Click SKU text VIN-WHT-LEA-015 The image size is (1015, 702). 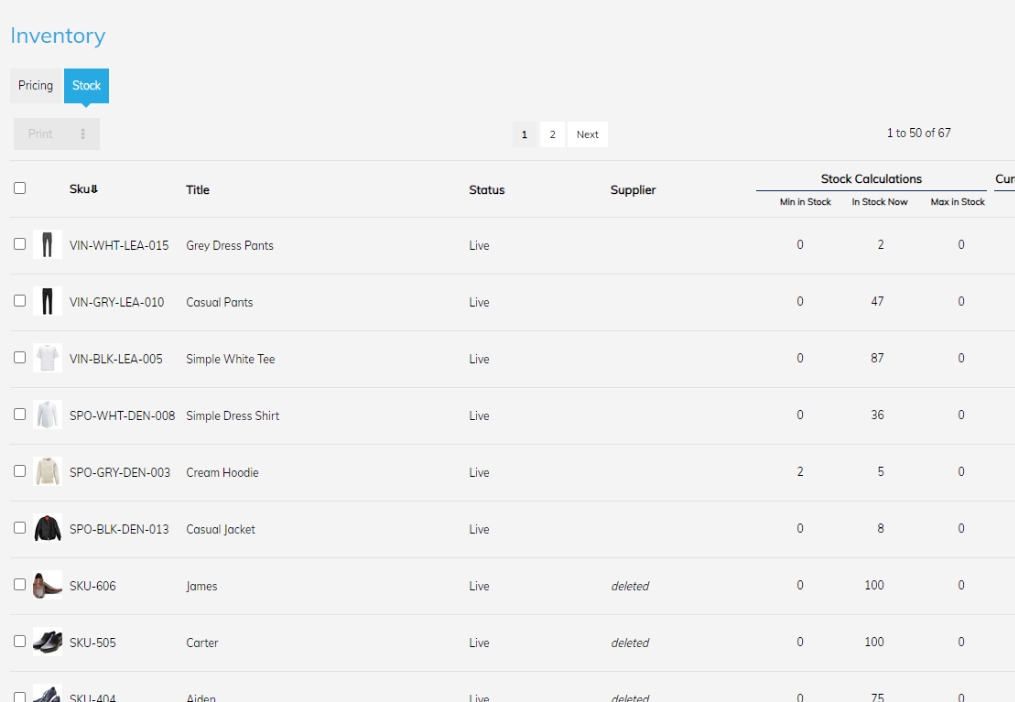tap(119, 245)
